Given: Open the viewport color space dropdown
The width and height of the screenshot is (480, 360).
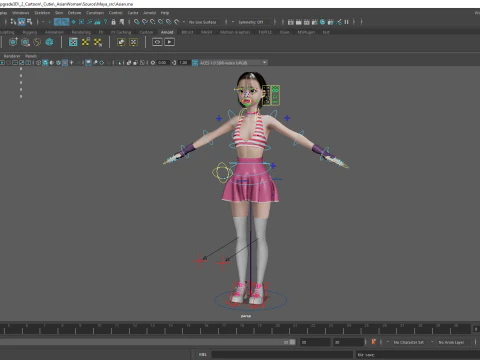Looking at the screenshot, I should pos(234,63).
